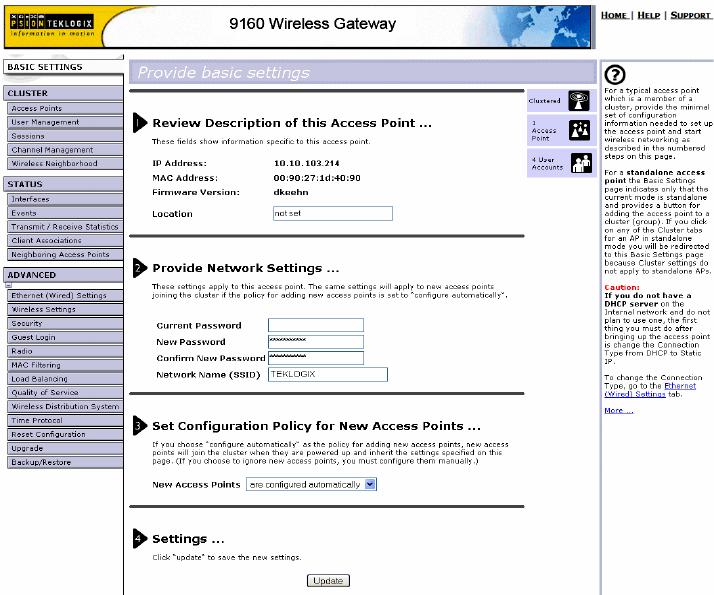Open the Events page
Image resolution: width=714 pixels, height=595 pixels.
point(65,213)
